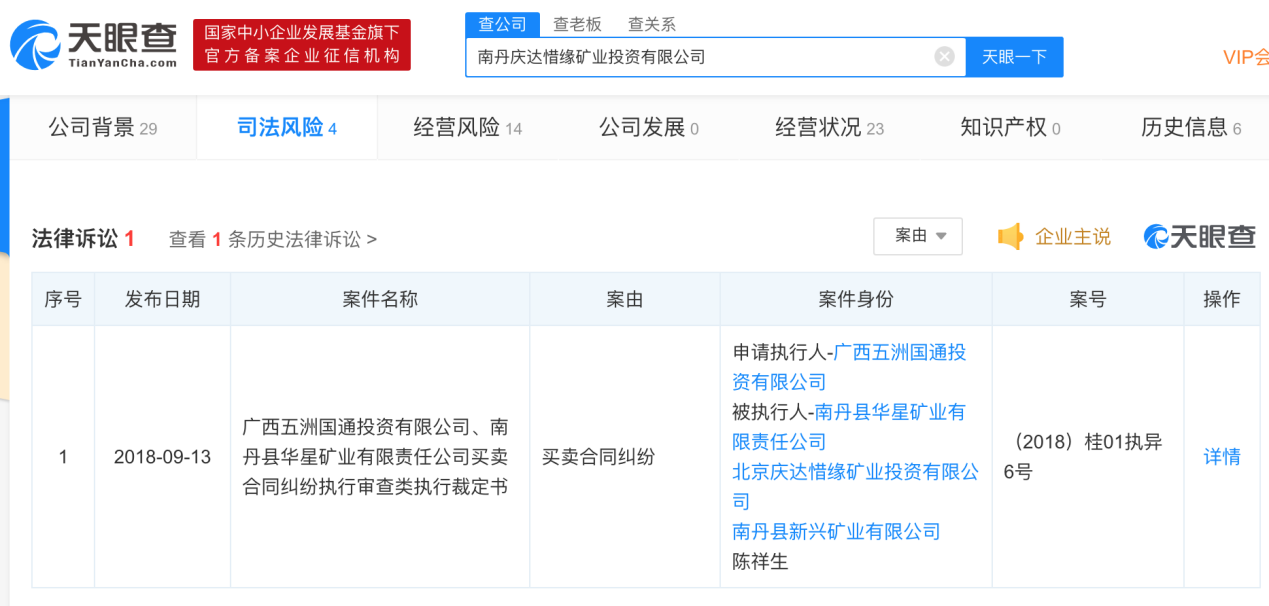Image resolution: width=1269 pixels, height=606 pixels.
Task: Open 查看1条历史法律诉讼 link
Action: (273, 240)
